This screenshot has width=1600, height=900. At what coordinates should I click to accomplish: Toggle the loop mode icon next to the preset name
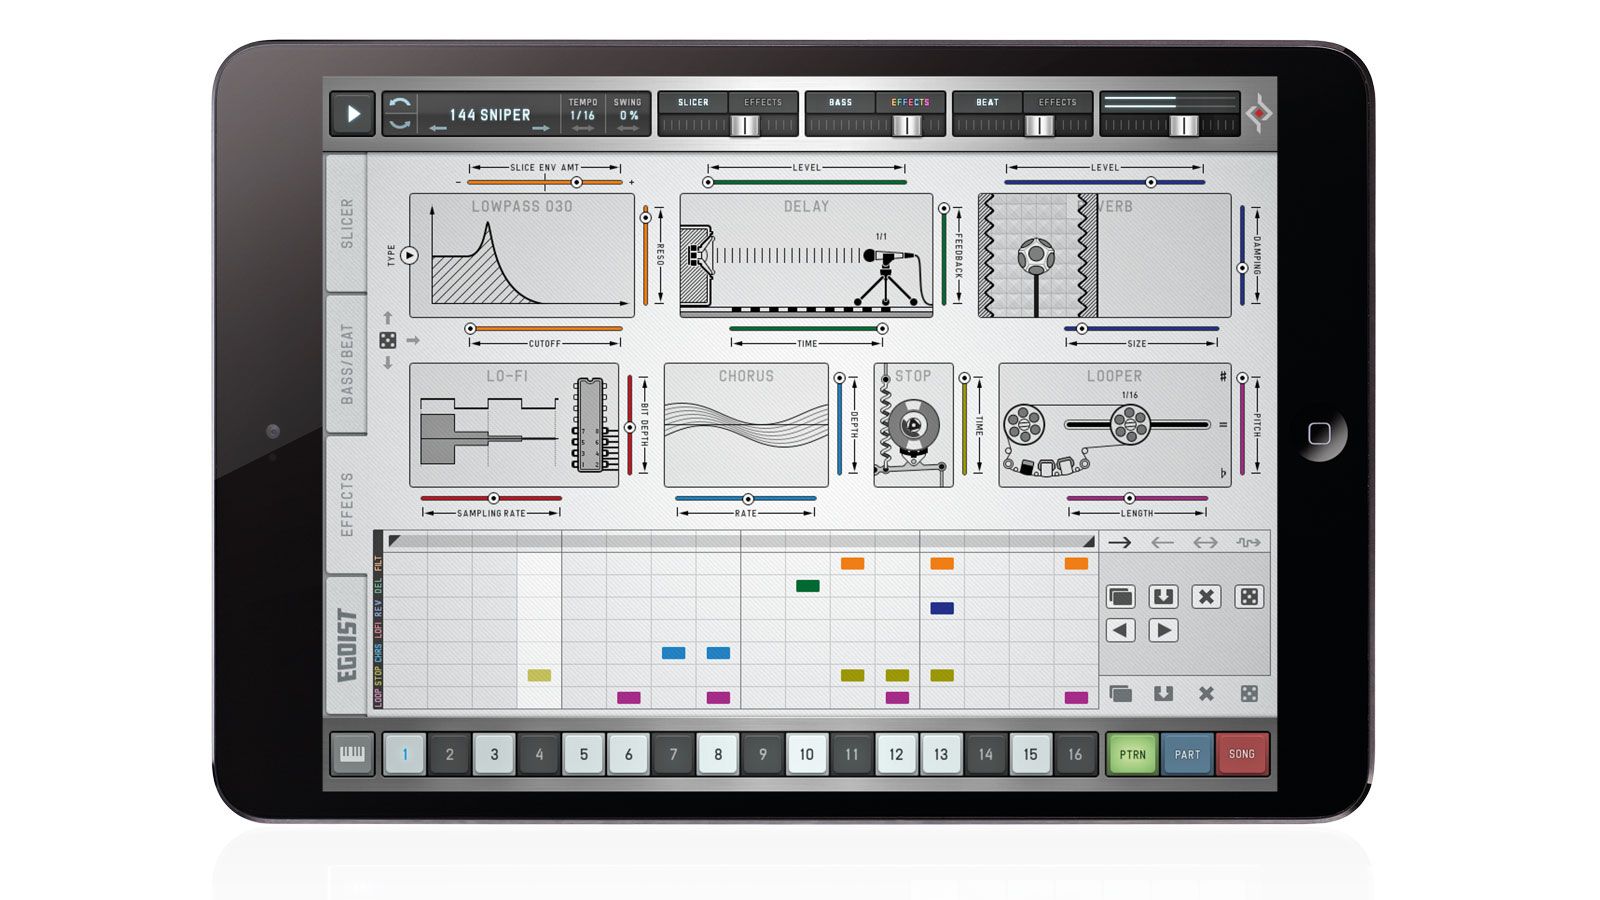pyautogui.click(x=399, y=113)
